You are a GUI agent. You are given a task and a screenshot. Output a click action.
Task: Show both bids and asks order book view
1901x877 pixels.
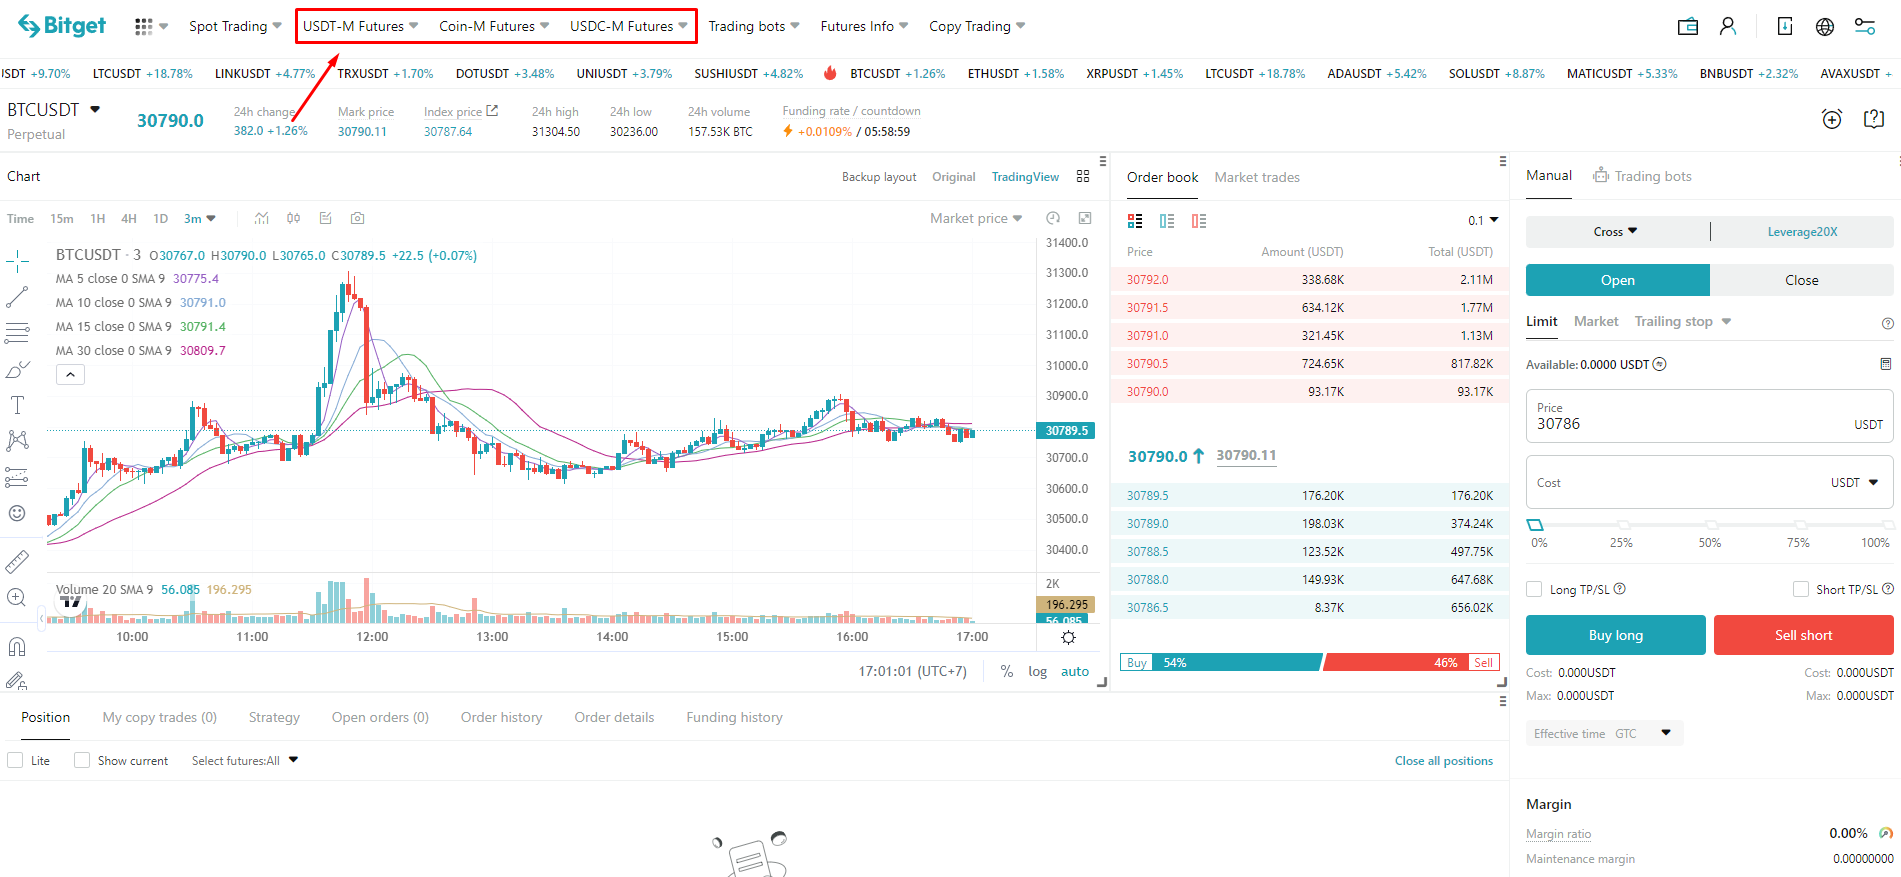point(1135,221)
